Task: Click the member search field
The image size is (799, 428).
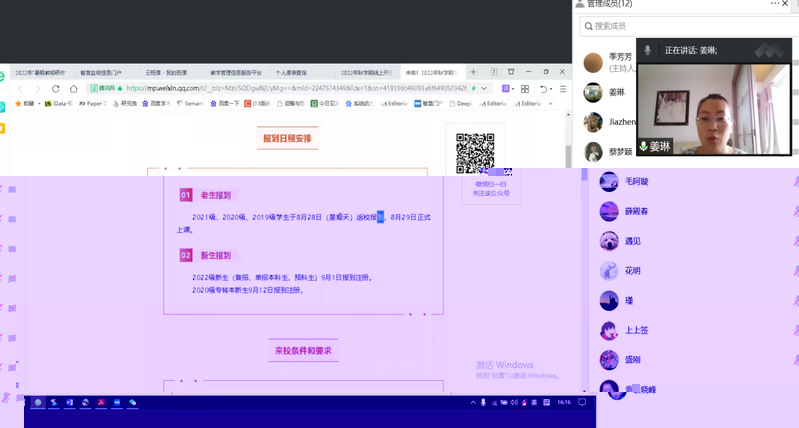Action: point(690,26)
